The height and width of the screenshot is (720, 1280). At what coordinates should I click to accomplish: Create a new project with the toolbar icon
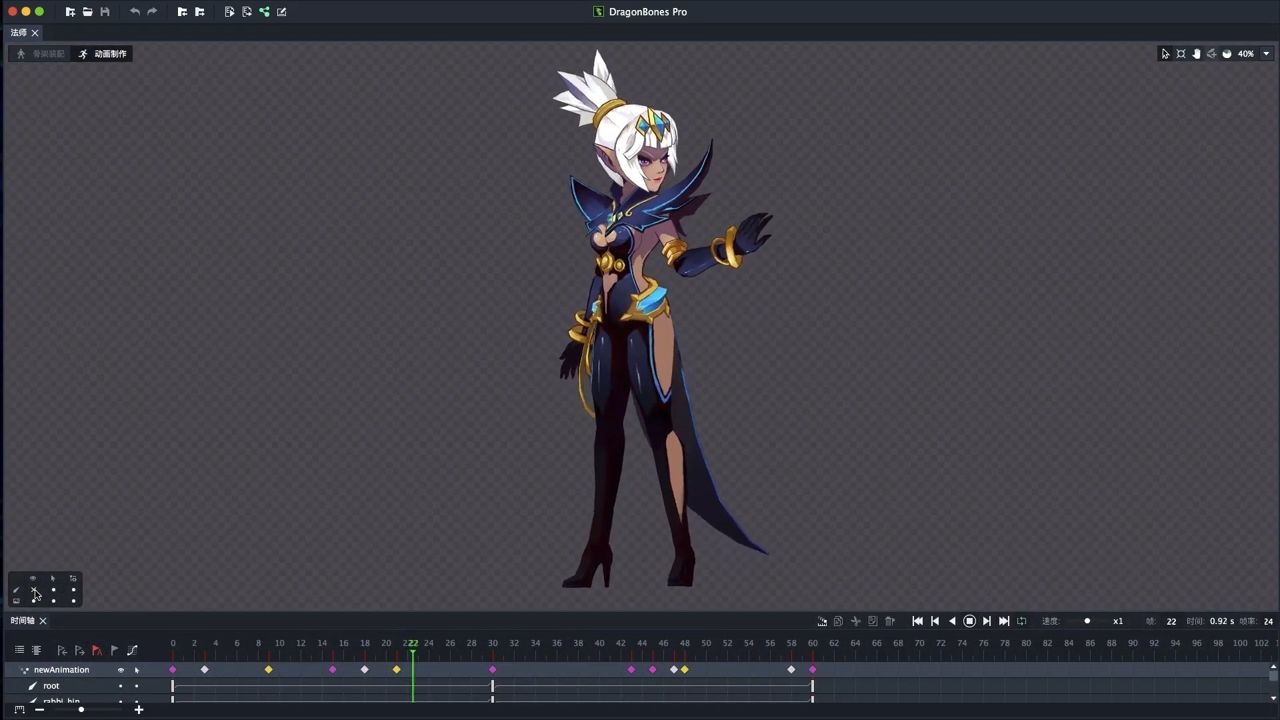click(70, 12)
